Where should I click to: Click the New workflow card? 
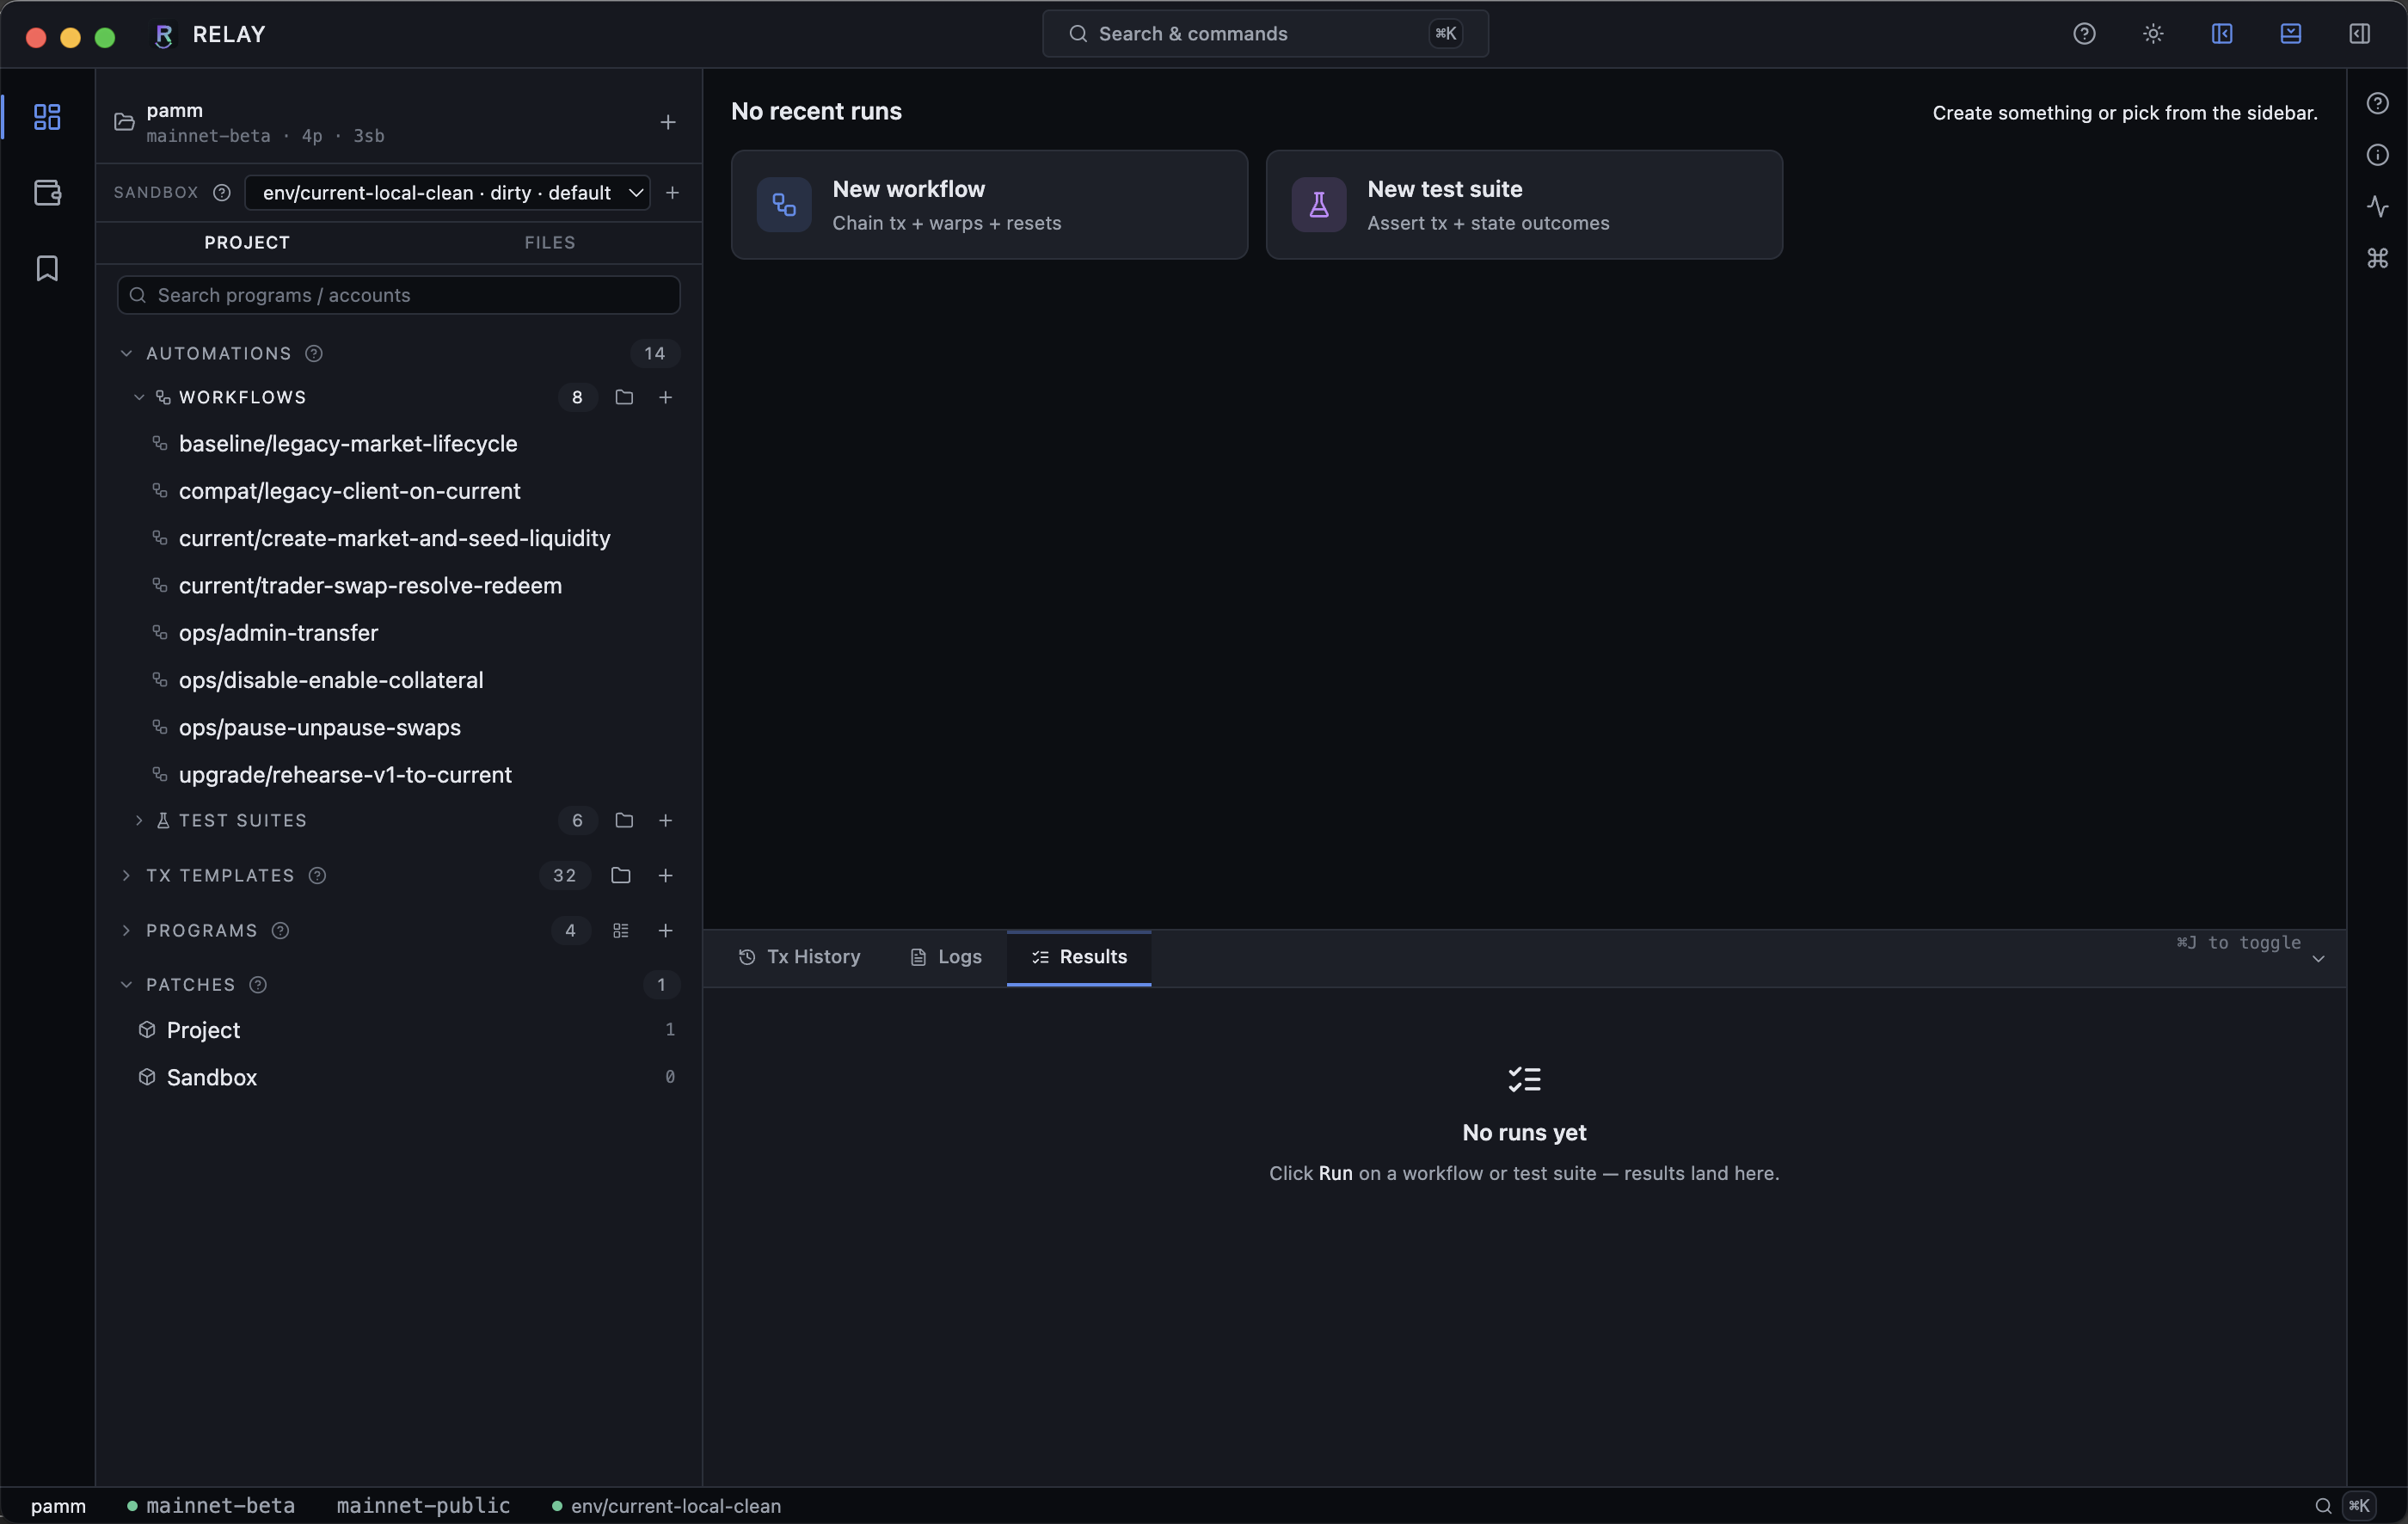tap(989, 205)
